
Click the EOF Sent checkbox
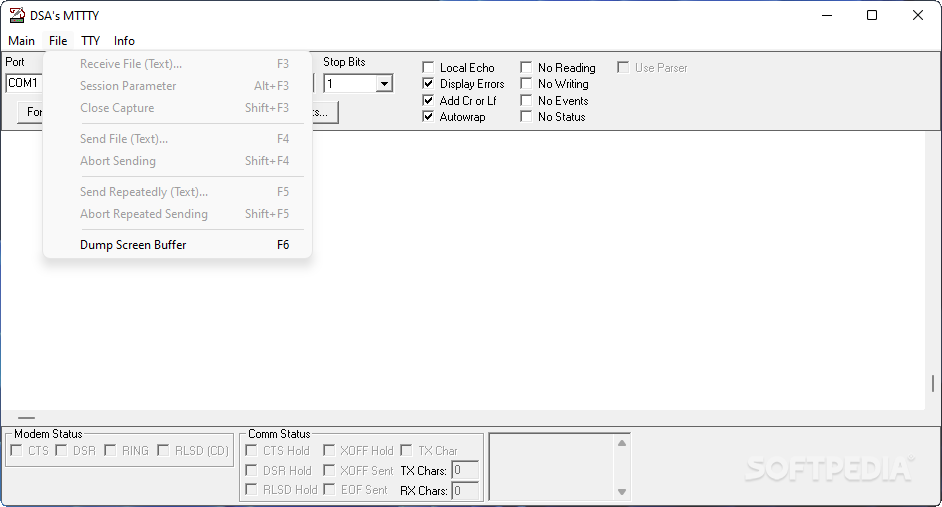pos(329,490)
